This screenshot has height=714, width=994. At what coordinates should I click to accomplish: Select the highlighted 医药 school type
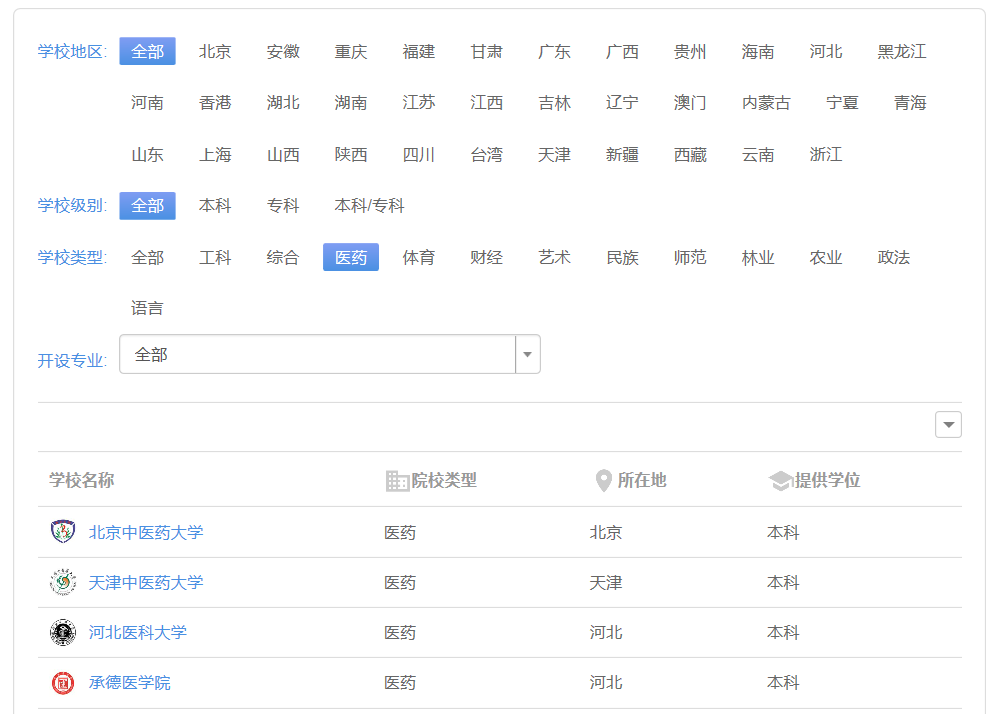[351, 258]
